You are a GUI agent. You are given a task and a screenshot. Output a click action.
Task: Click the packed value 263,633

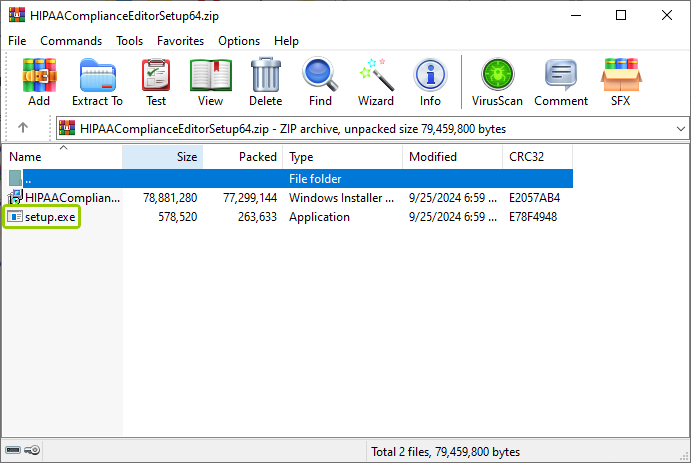click(x=257, y=217)
